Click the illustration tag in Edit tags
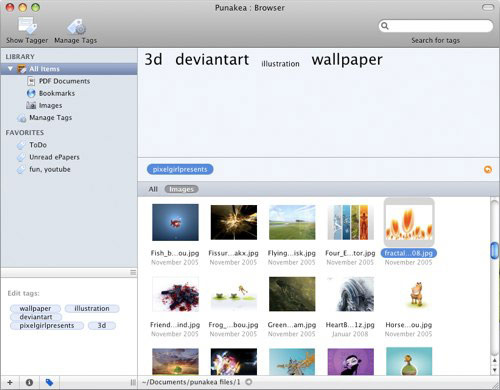Screen dimensions: 500x390 [x=92, y=308]
